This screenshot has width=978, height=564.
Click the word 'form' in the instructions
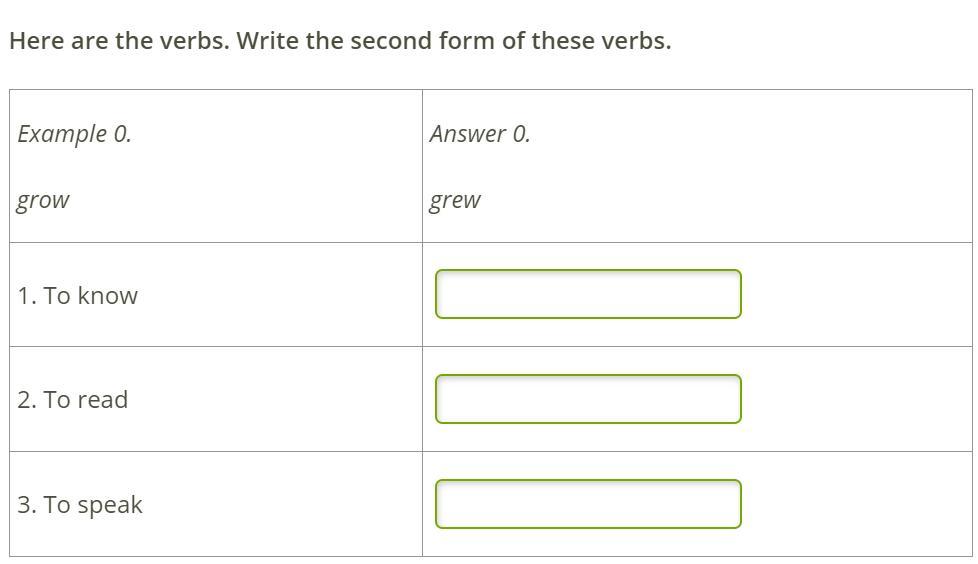tap(469, 41)
